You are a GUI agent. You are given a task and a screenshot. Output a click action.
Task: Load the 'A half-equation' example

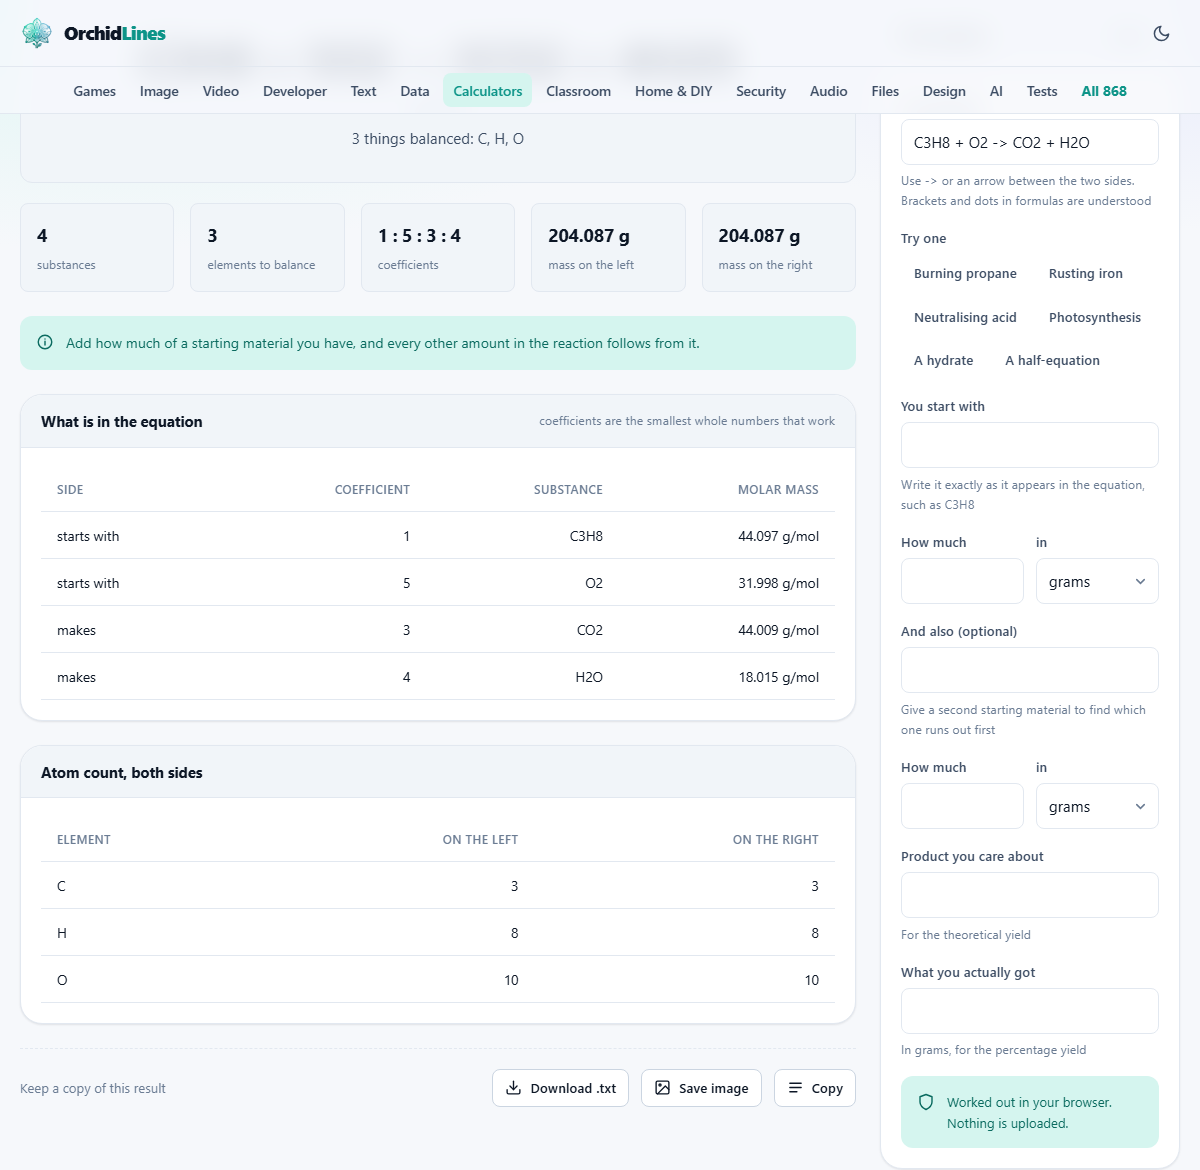pos(1052,361)
